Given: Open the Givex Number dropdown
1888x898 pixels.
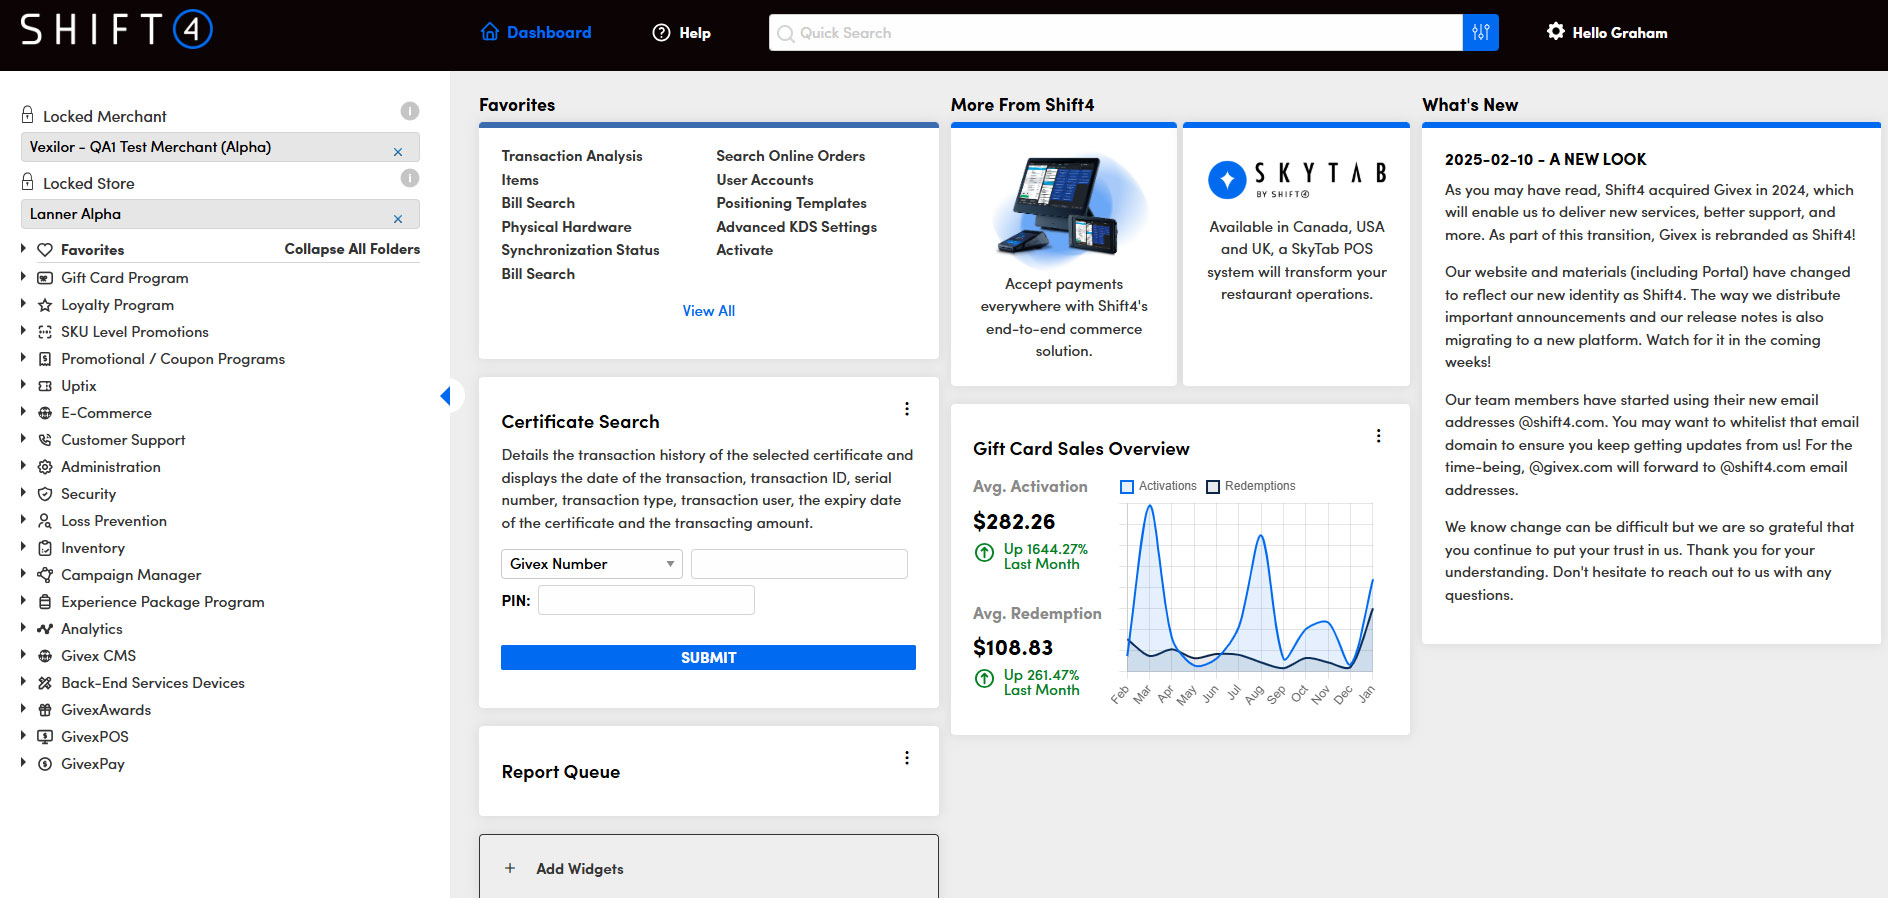Looking at the screenshot, I should pos(592,564).
